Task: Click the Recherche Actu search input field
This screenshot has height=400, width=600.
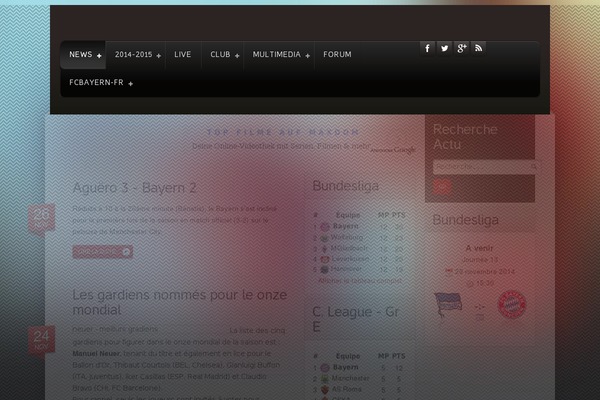Action: pos(483,167)
